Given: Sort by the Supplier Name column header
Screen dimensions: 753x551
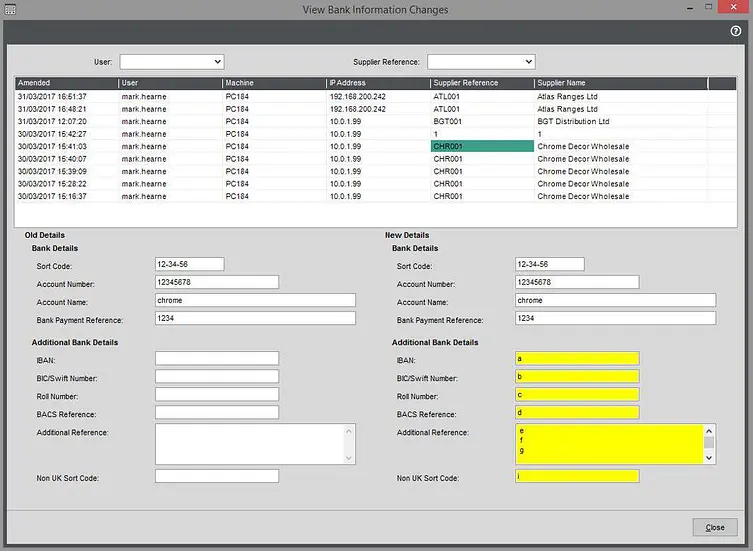Looking at the screenshot, I should (x=621, y=83).
